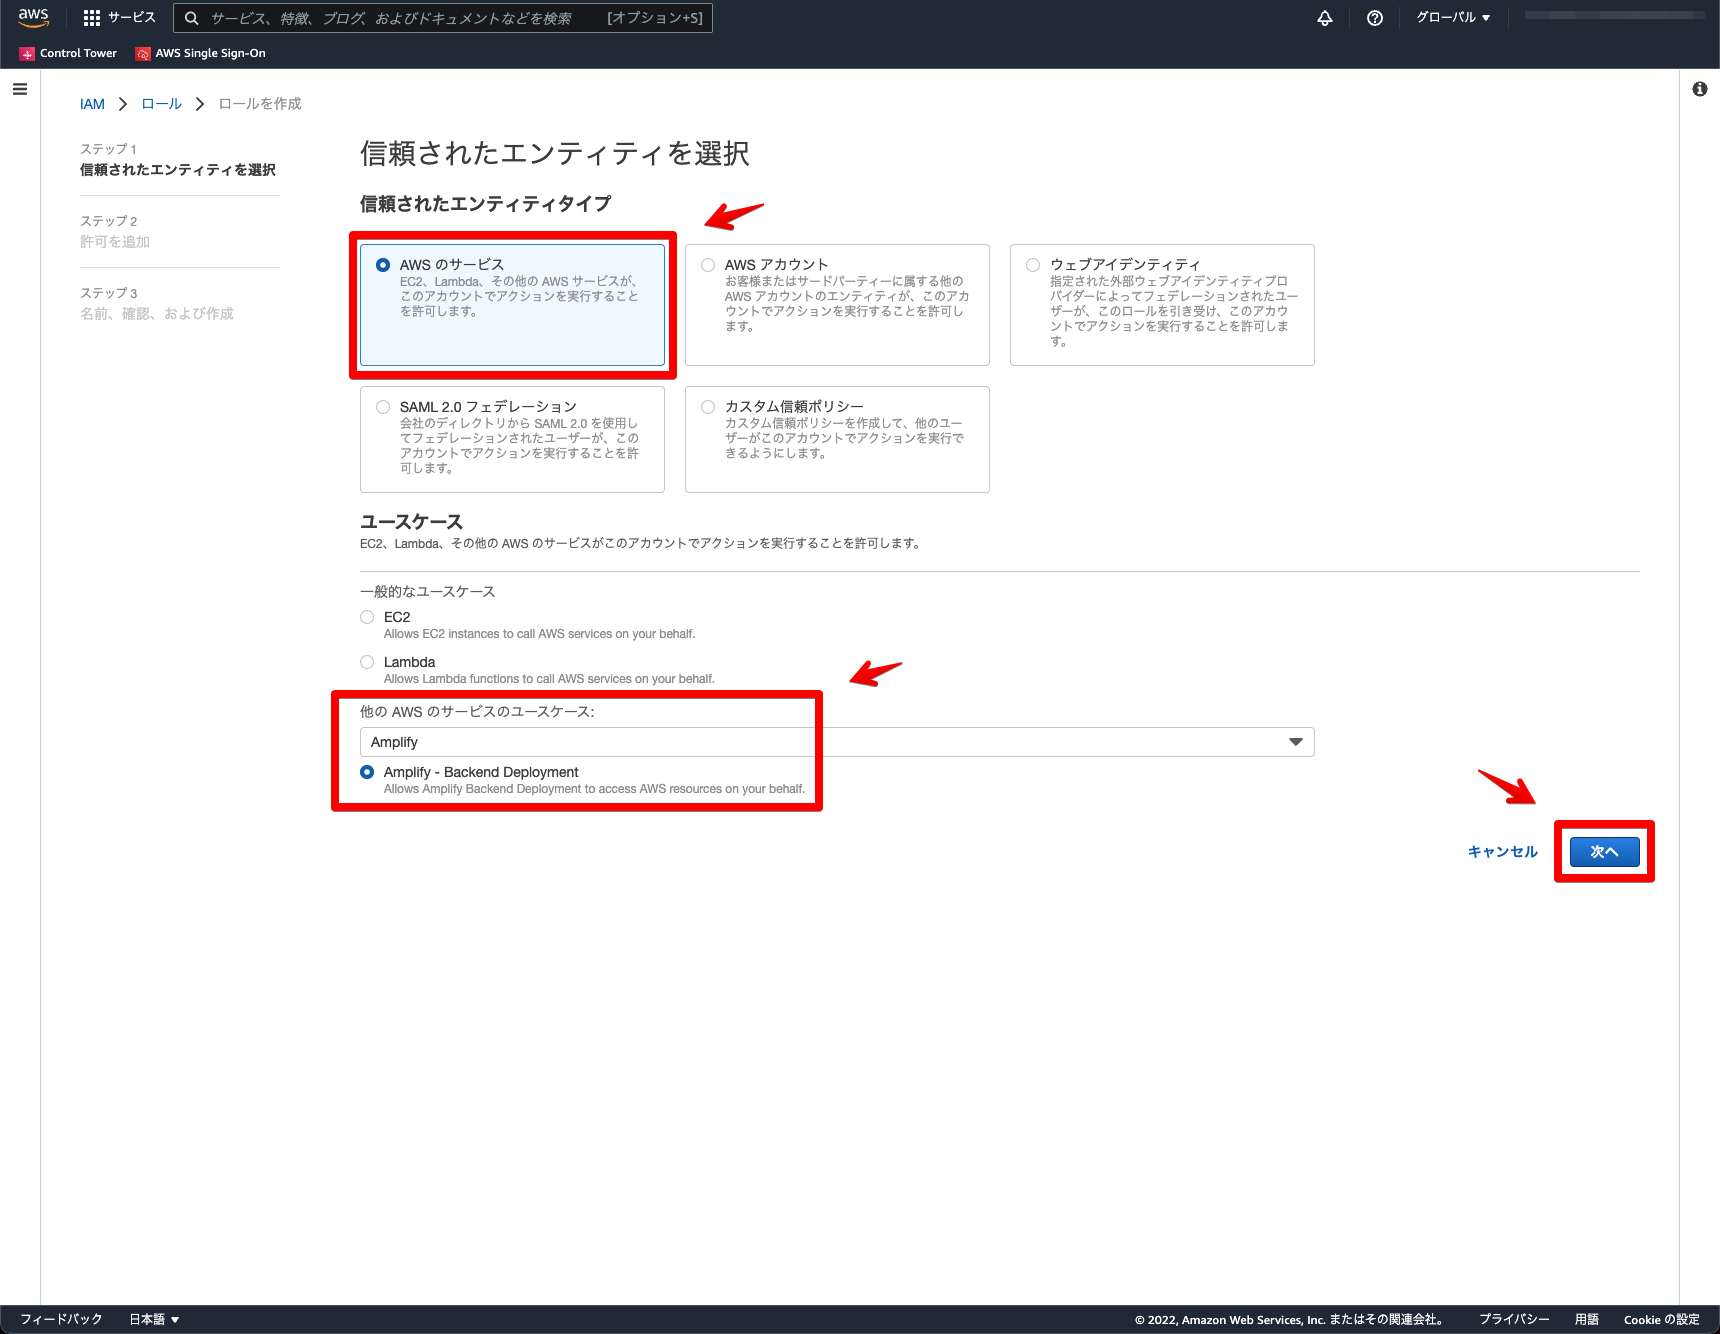
Task: Click the AWS logo home icon
Action: coord(33,18)
